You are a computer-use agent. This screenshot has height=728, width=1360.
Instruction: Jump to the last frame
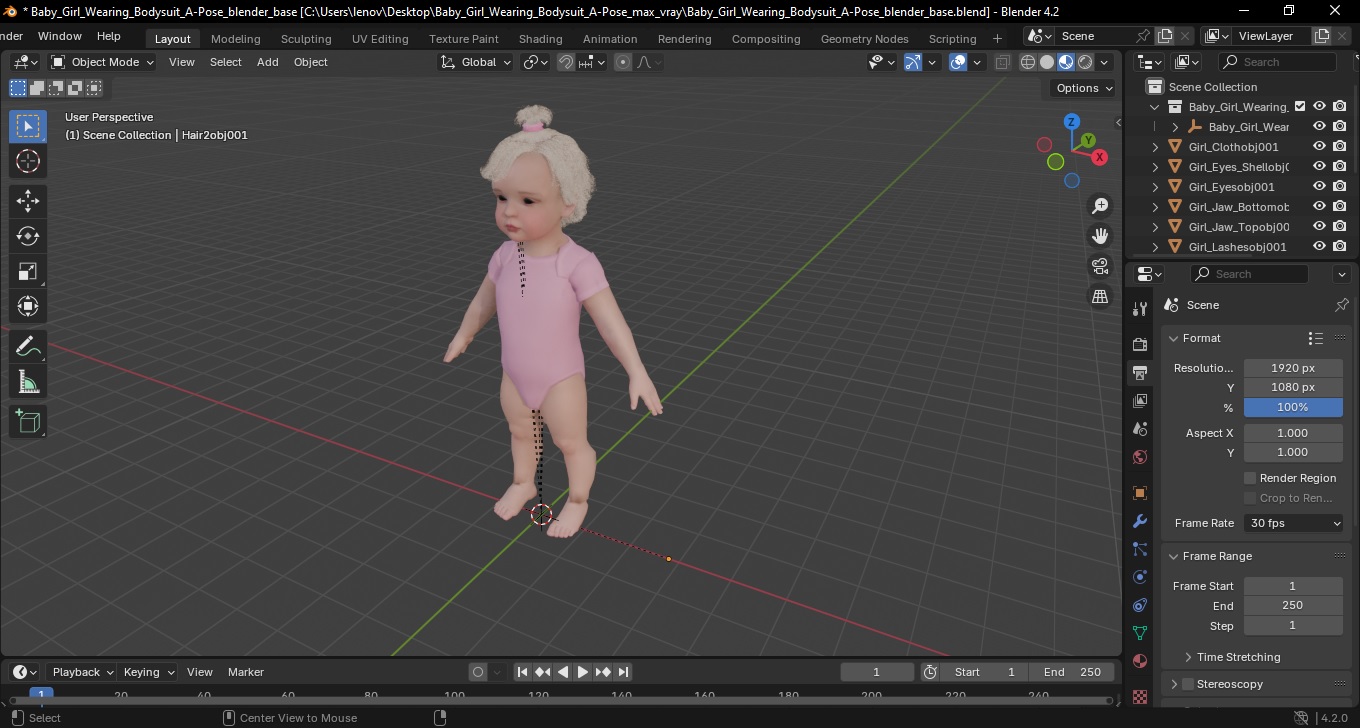click(x=624, y=672)
